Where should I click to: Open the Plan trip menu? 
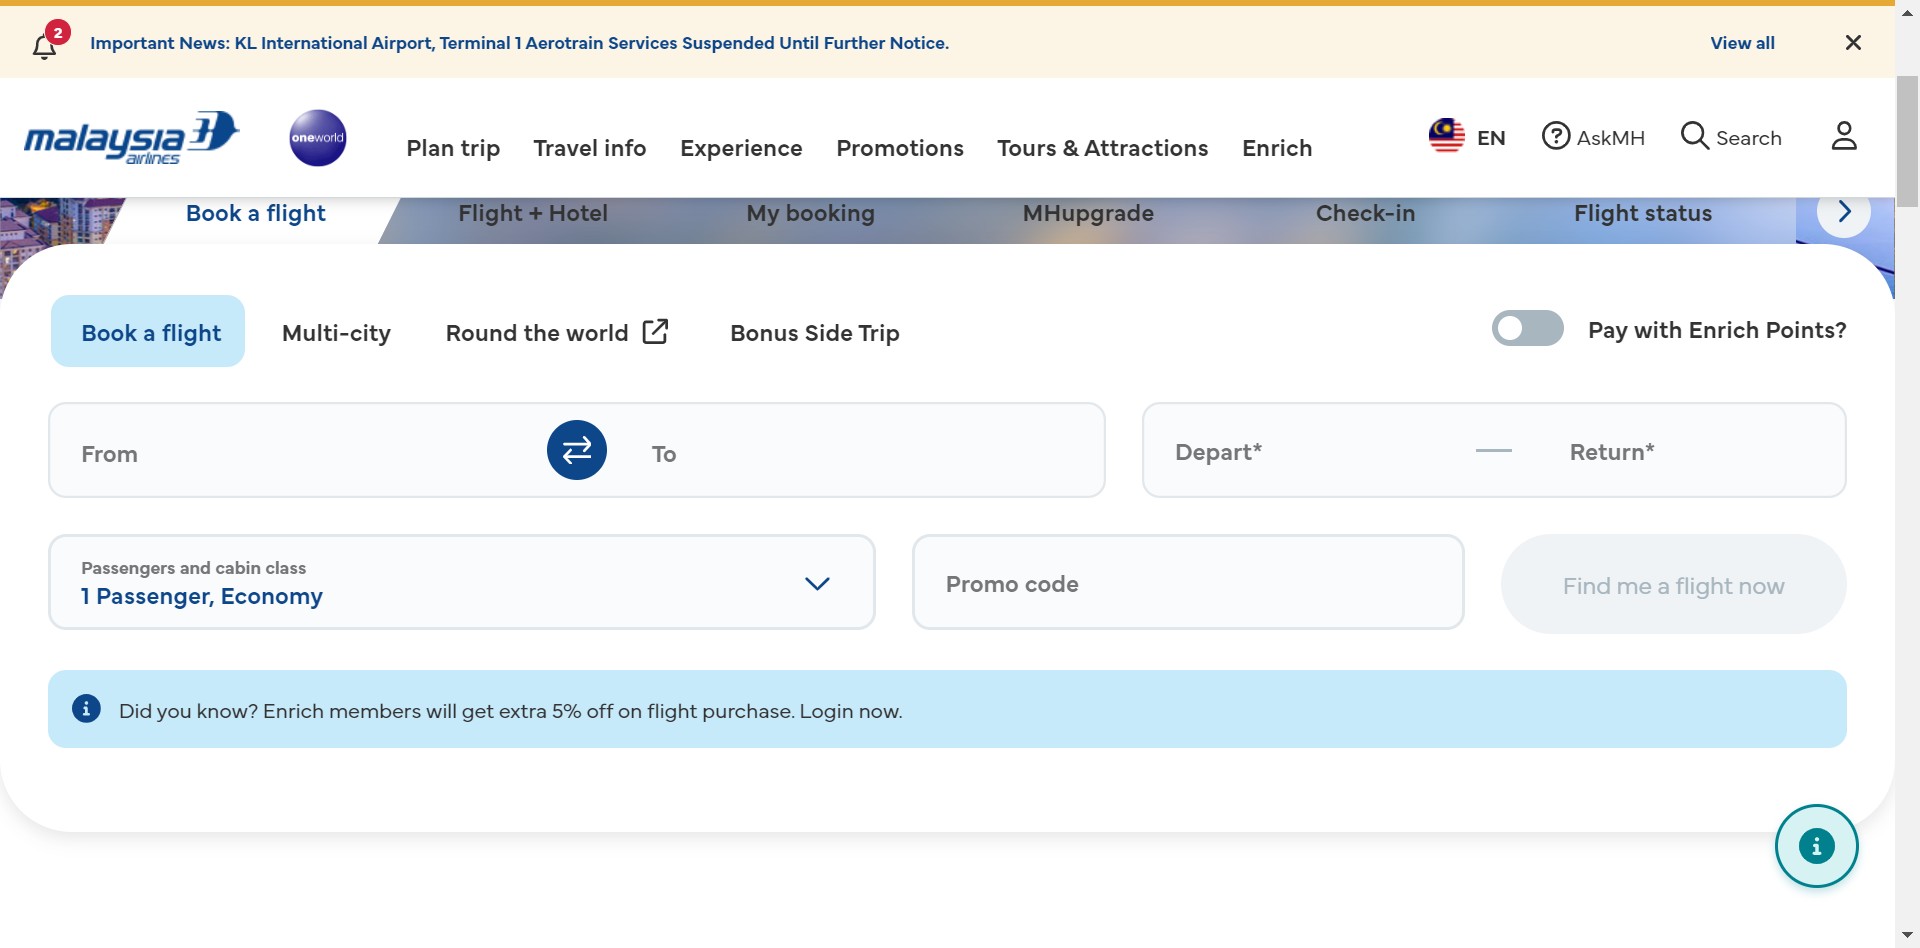point(453,148)
